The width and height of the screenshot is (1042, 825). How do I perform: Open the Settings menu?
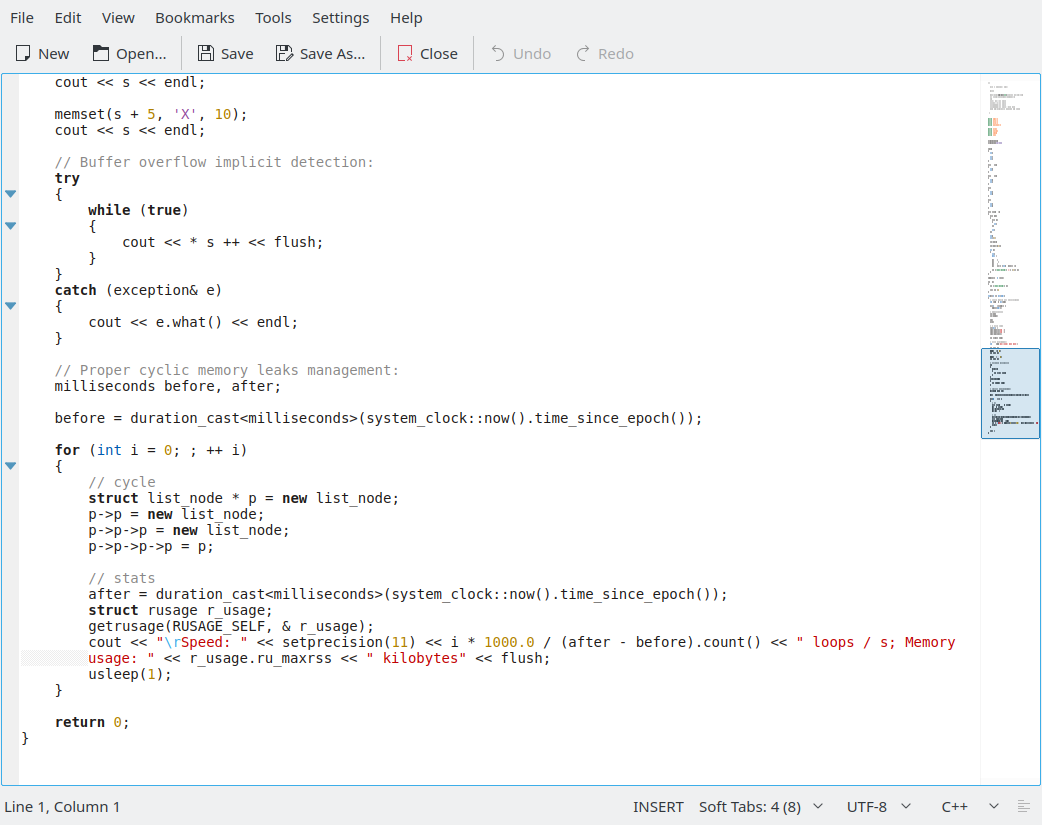click(340, 17)
